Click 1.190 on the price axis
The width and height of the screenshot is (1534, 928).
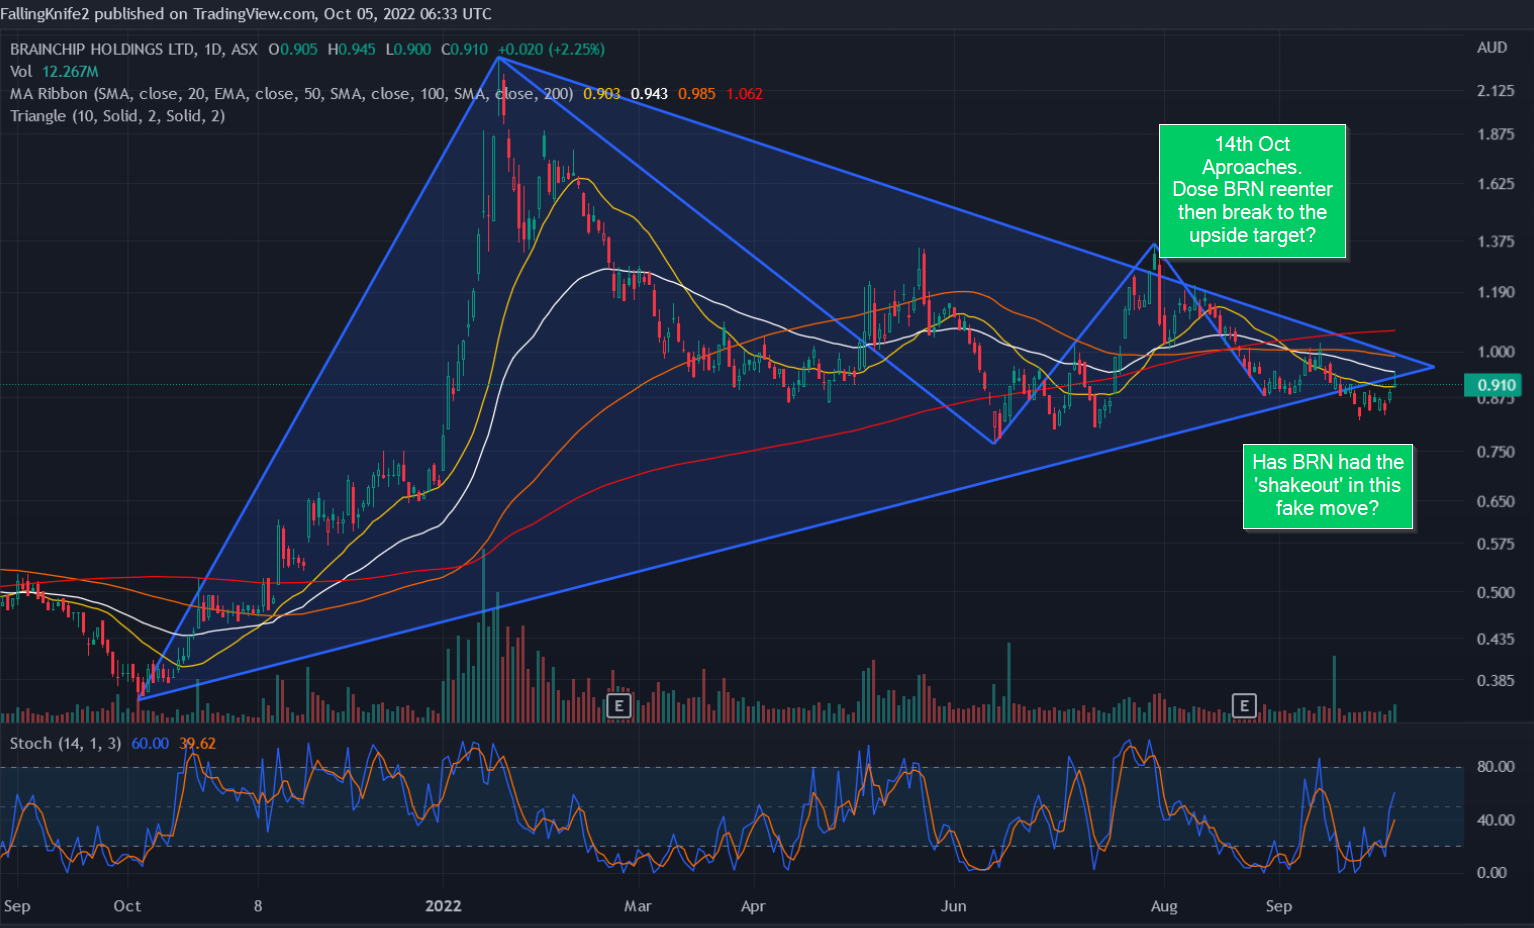(x=1496, y=292)
